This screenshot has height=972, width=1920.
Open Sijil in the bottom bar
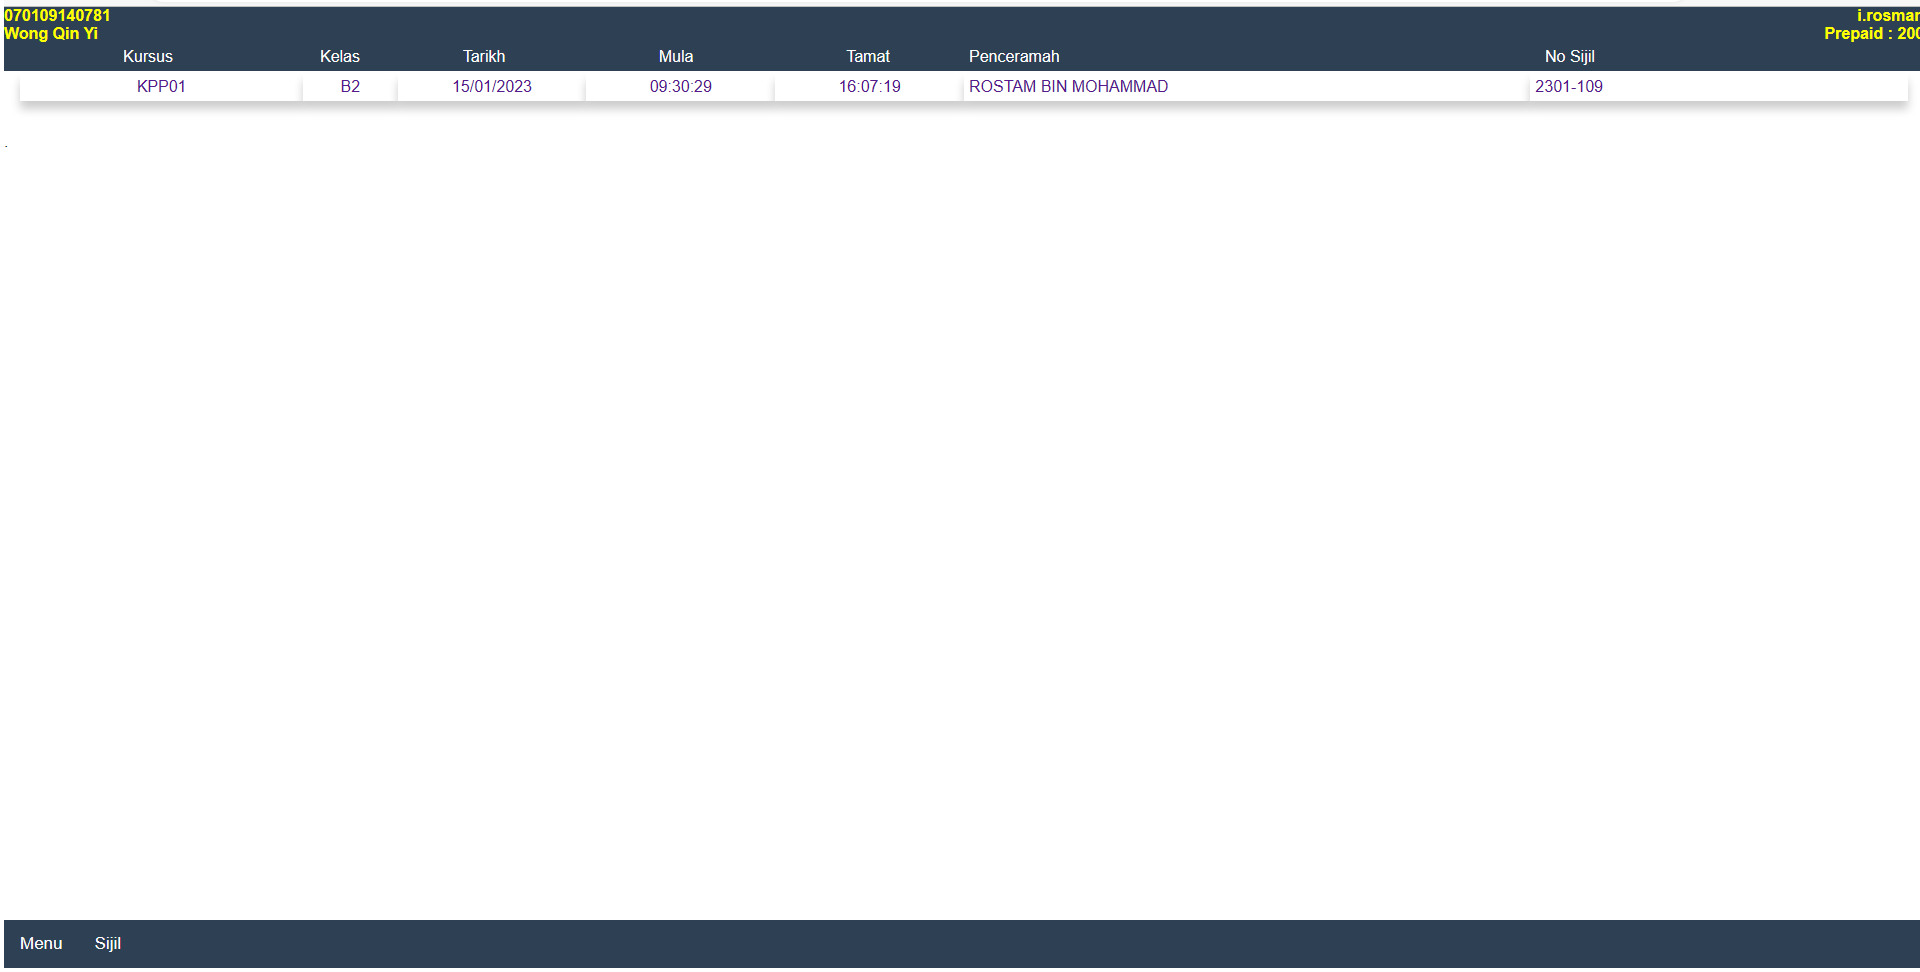pyautogui.click(x=108, y=943)
